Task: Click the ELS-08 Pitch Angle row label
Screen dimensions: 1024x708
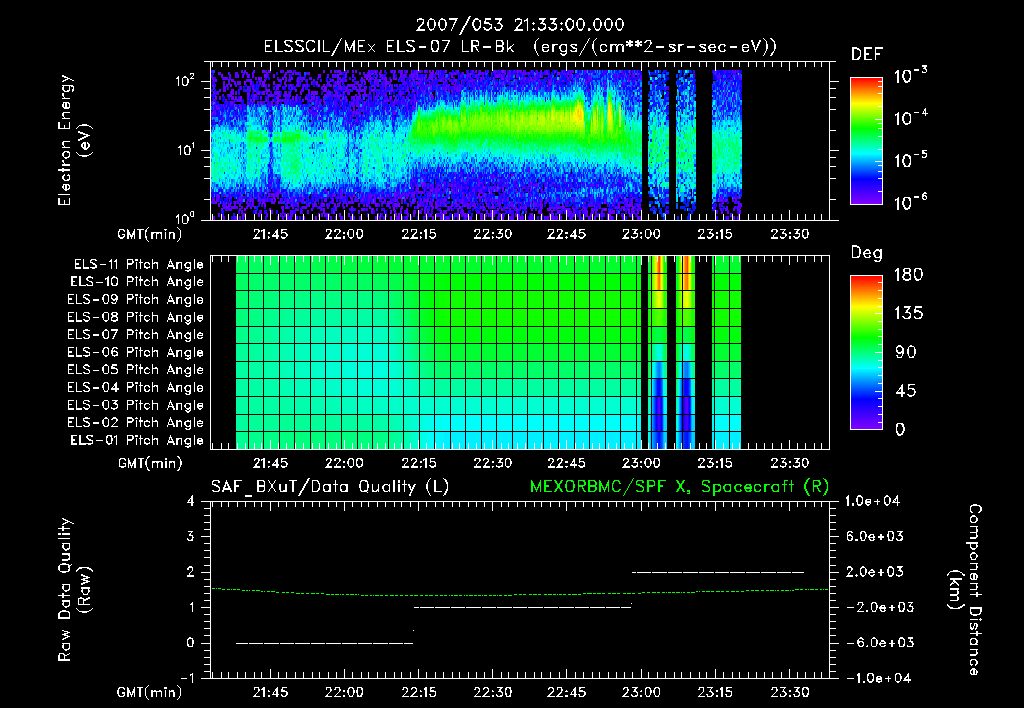Action: (136, 317)
